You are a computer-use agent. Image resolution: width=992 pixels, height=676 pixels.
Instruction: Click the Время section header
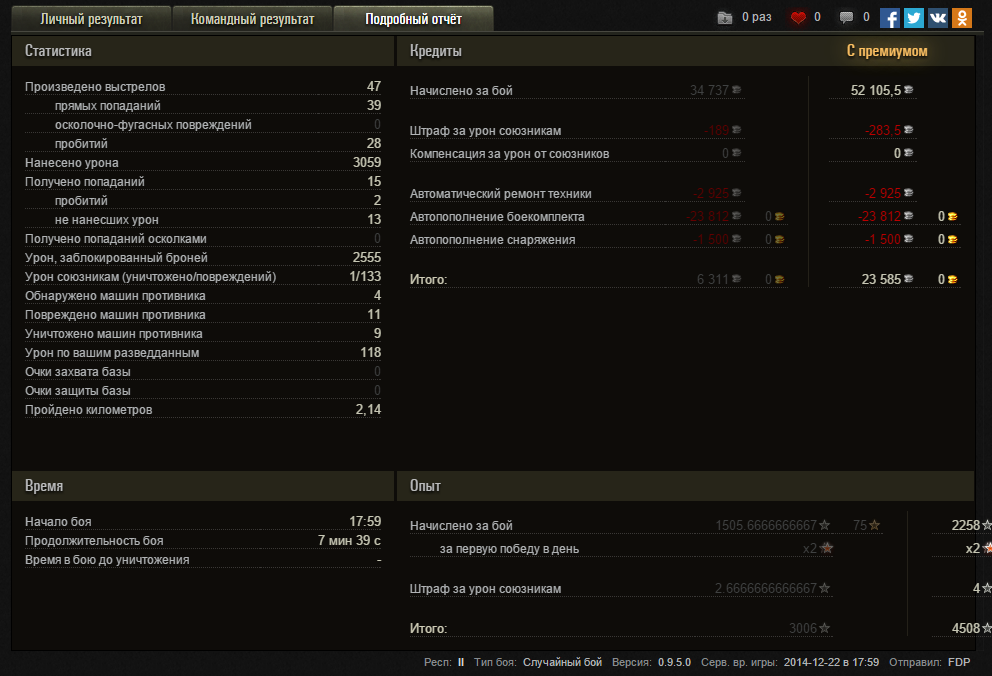click(202, 486)
